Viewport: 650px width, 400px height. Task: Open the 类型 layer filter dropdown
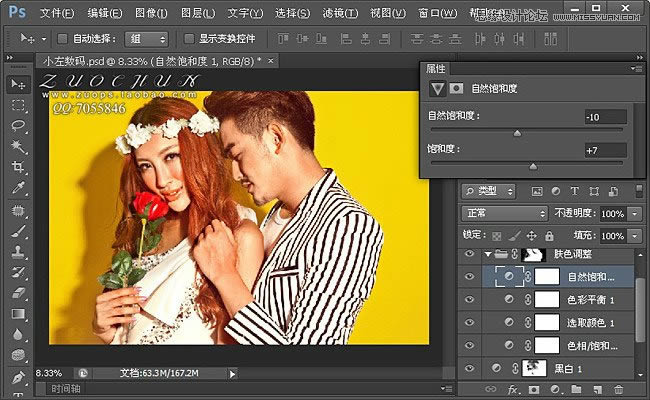pyautogui.click(x=489, y=191)
